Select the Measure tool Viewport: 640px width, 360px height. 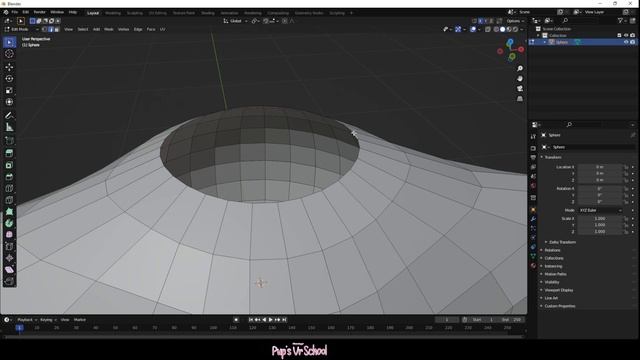(9, 128)
